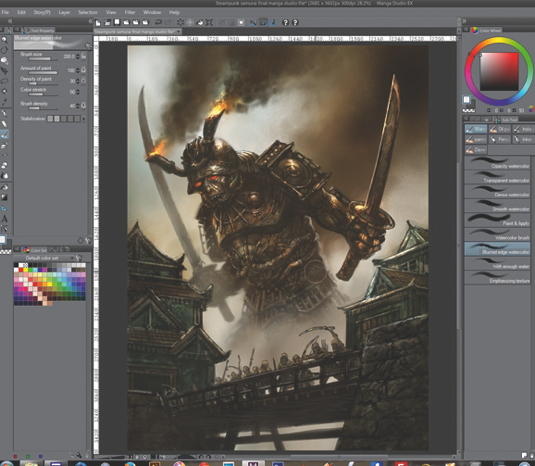Open wrench settings beside brush preview
Viewport: 535px width, 466px height.
pos(88,45)
